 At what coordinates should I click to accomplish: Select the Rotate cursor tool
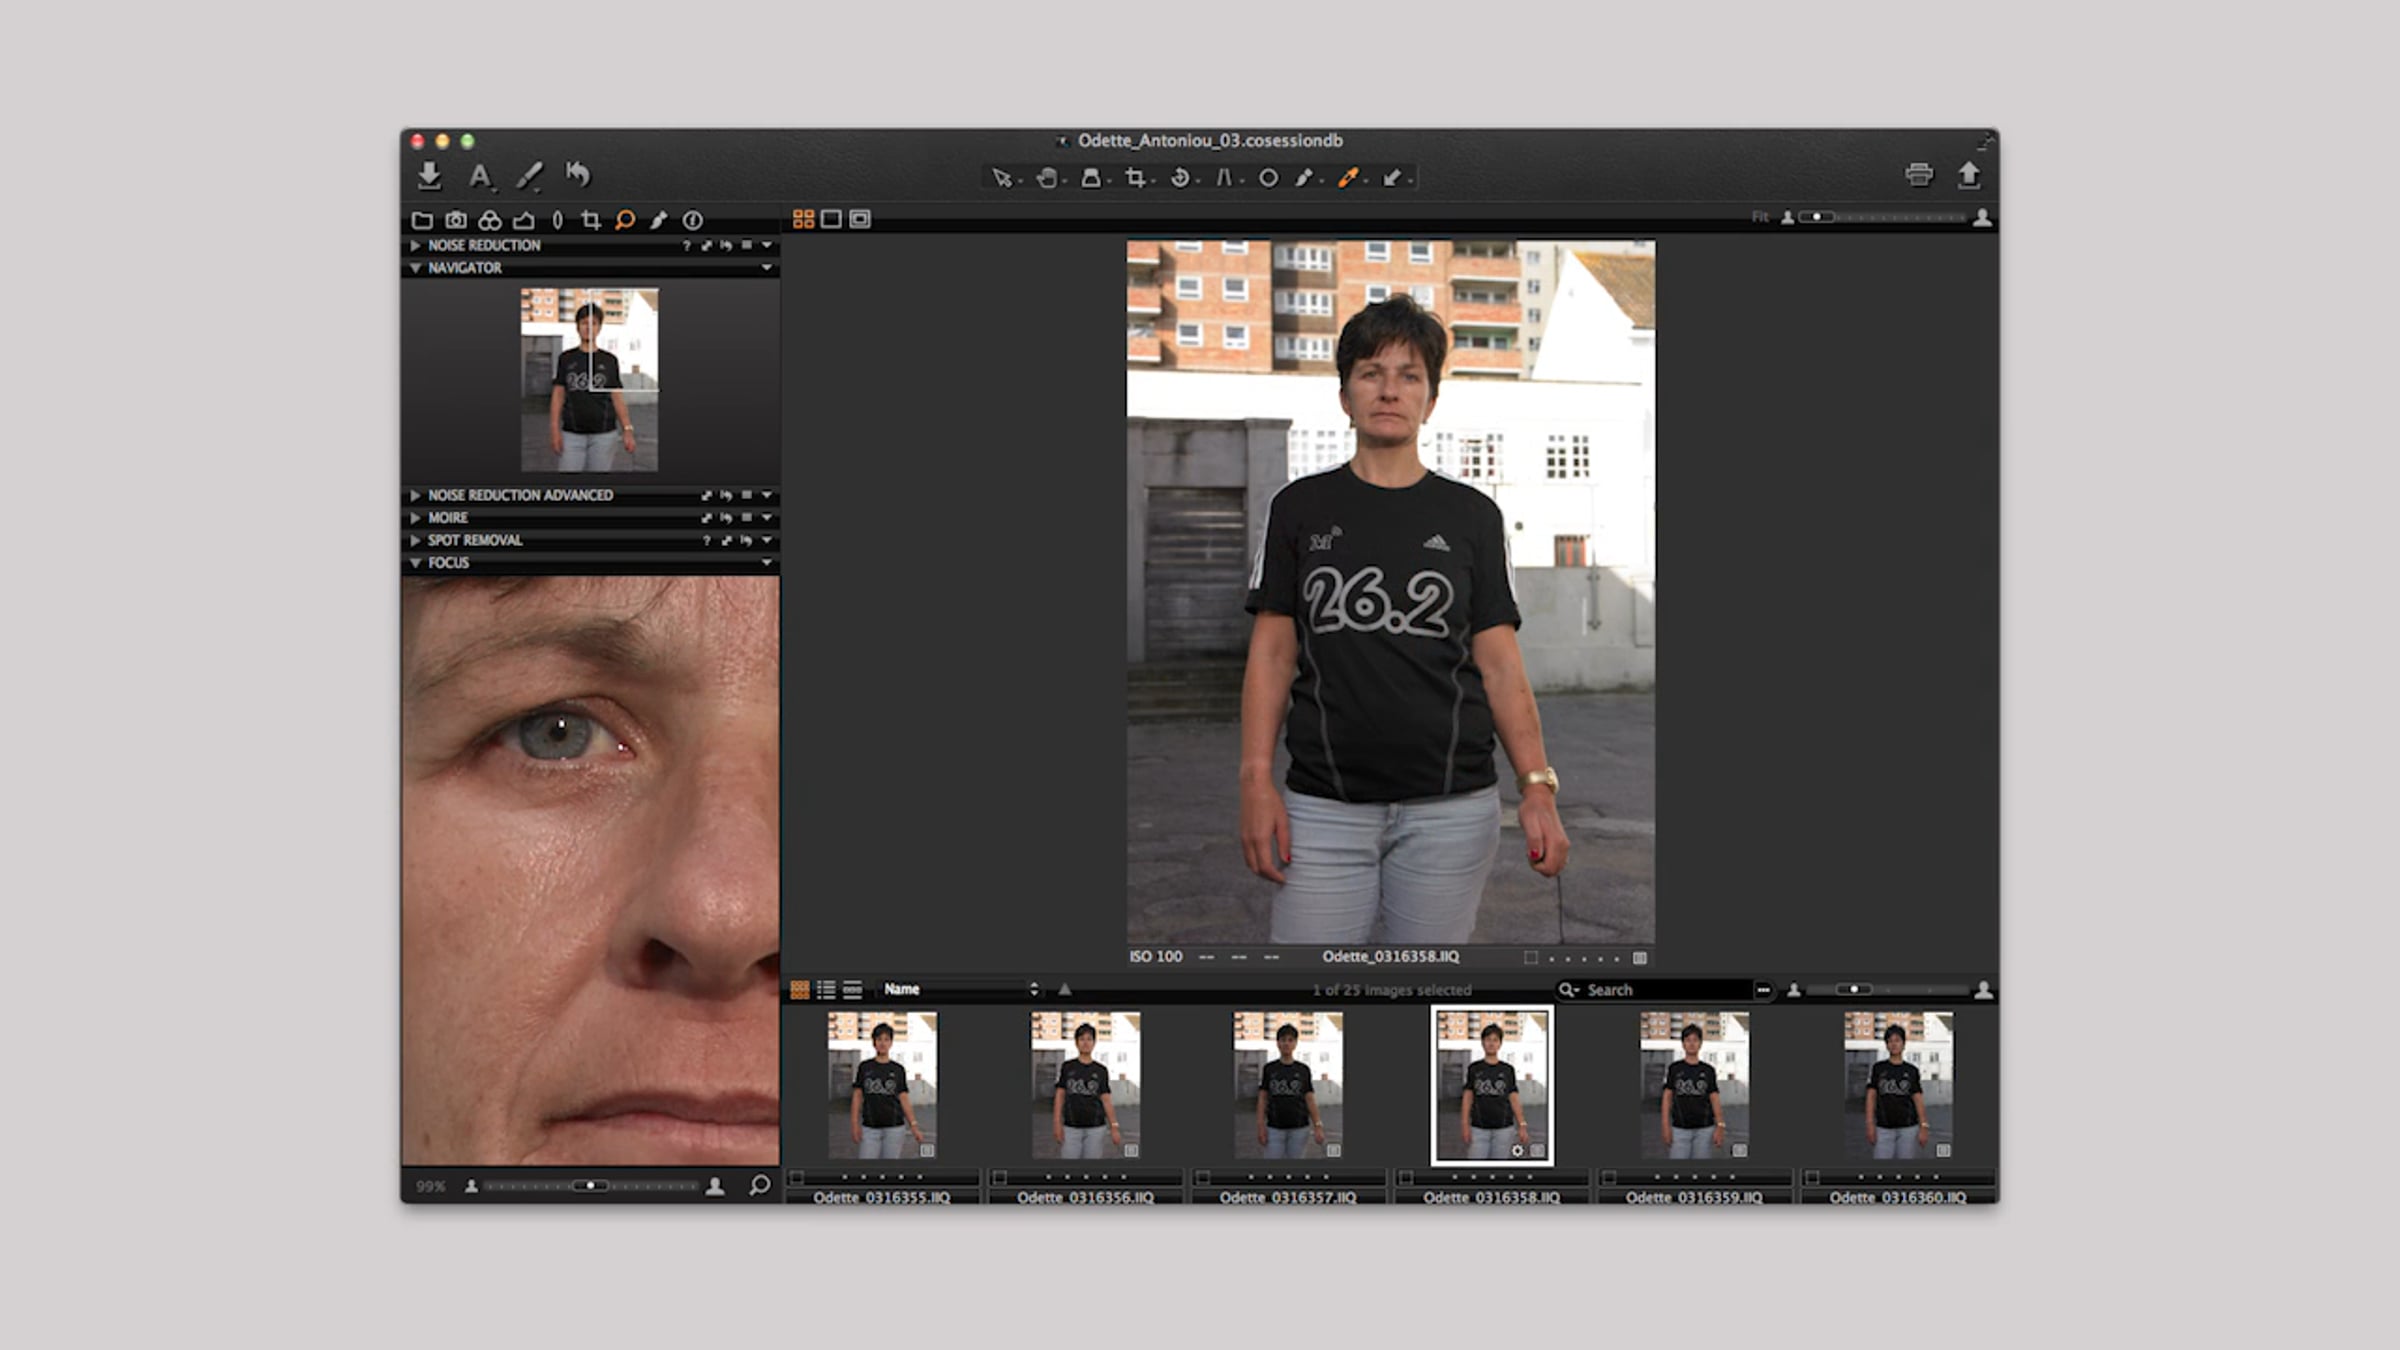click(1180, 178)
